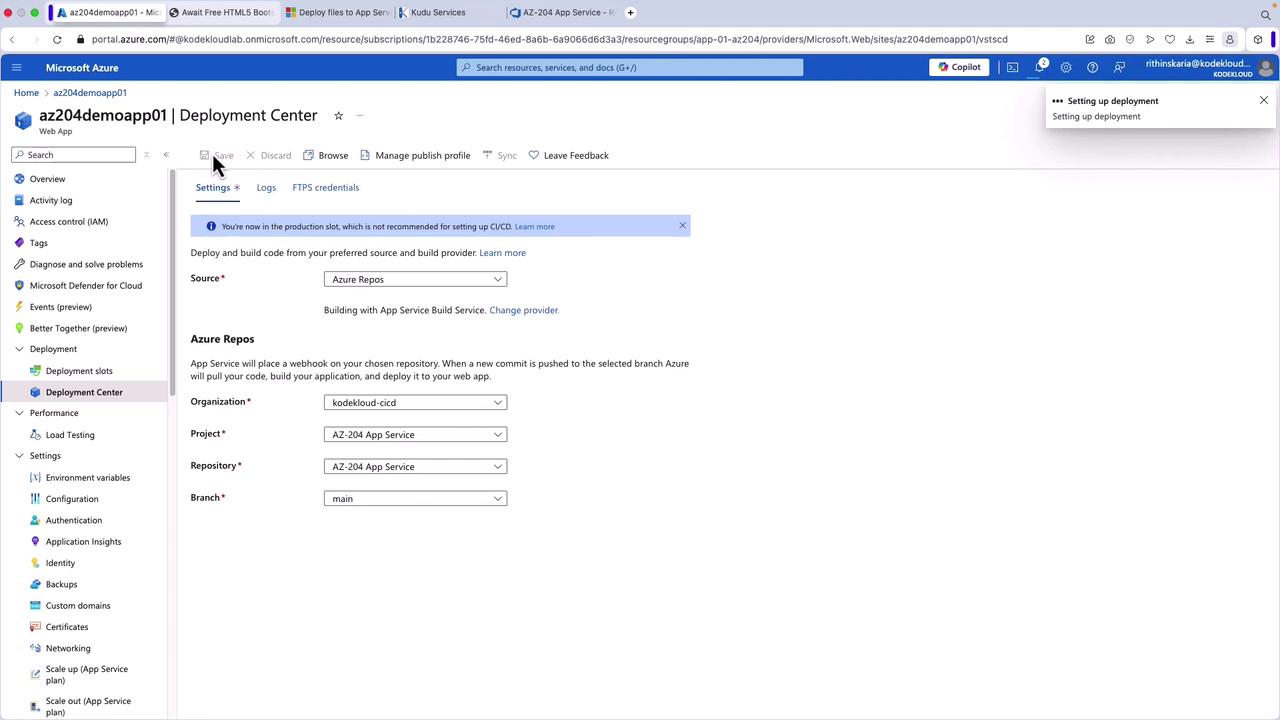Screen dimensions: 1280x720
Task: Open the Copilot button
Action: coord(959,67)
